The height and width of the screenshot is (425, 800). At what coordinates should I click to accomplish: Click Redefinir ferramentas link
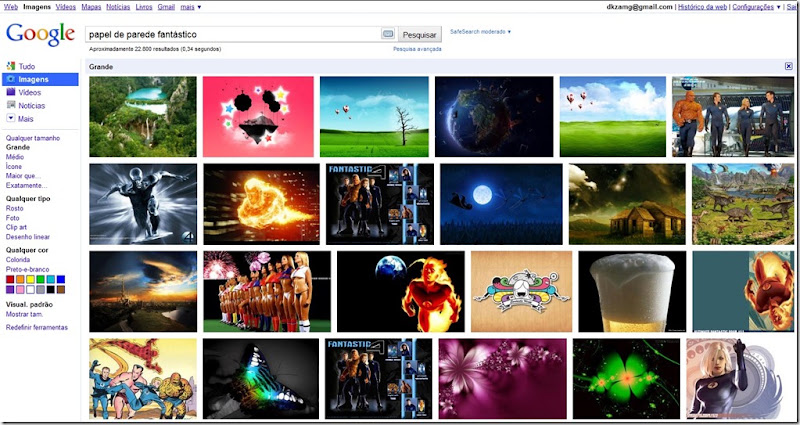pos(37,328)
